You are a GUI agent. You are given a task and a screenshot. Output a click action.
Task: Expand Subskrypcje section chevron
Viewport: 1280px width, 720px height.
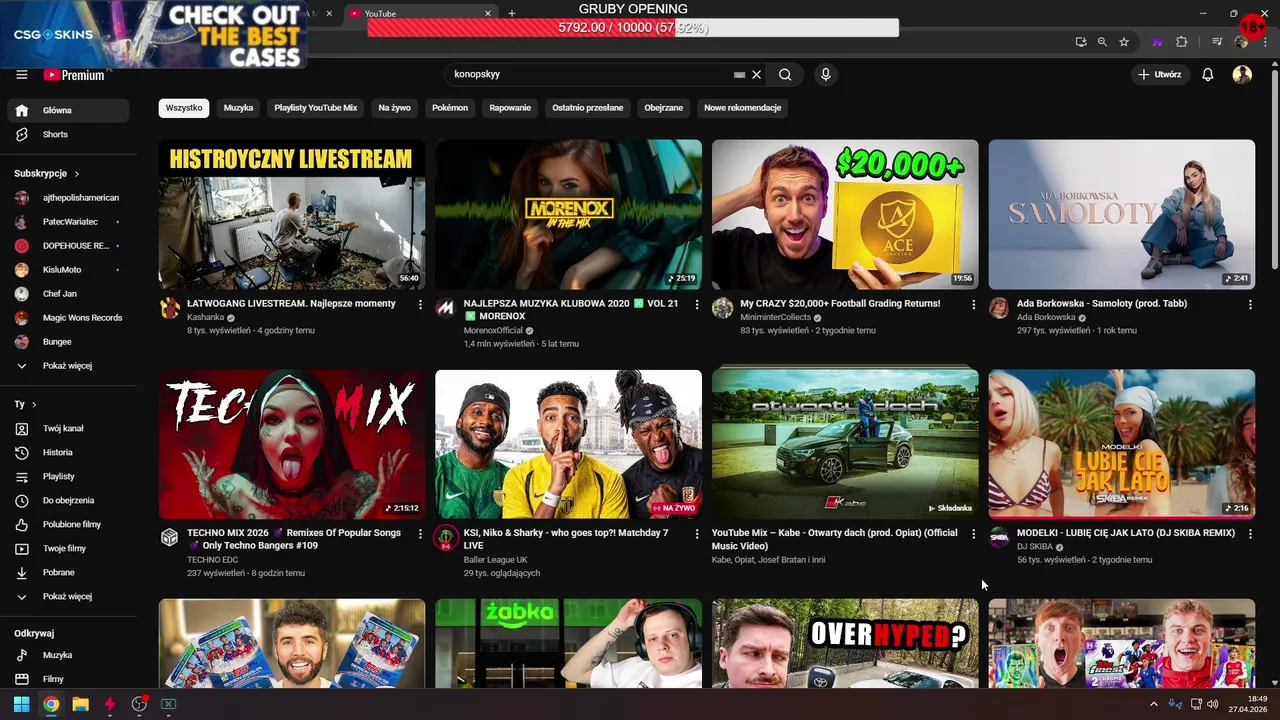pos(77,174)
